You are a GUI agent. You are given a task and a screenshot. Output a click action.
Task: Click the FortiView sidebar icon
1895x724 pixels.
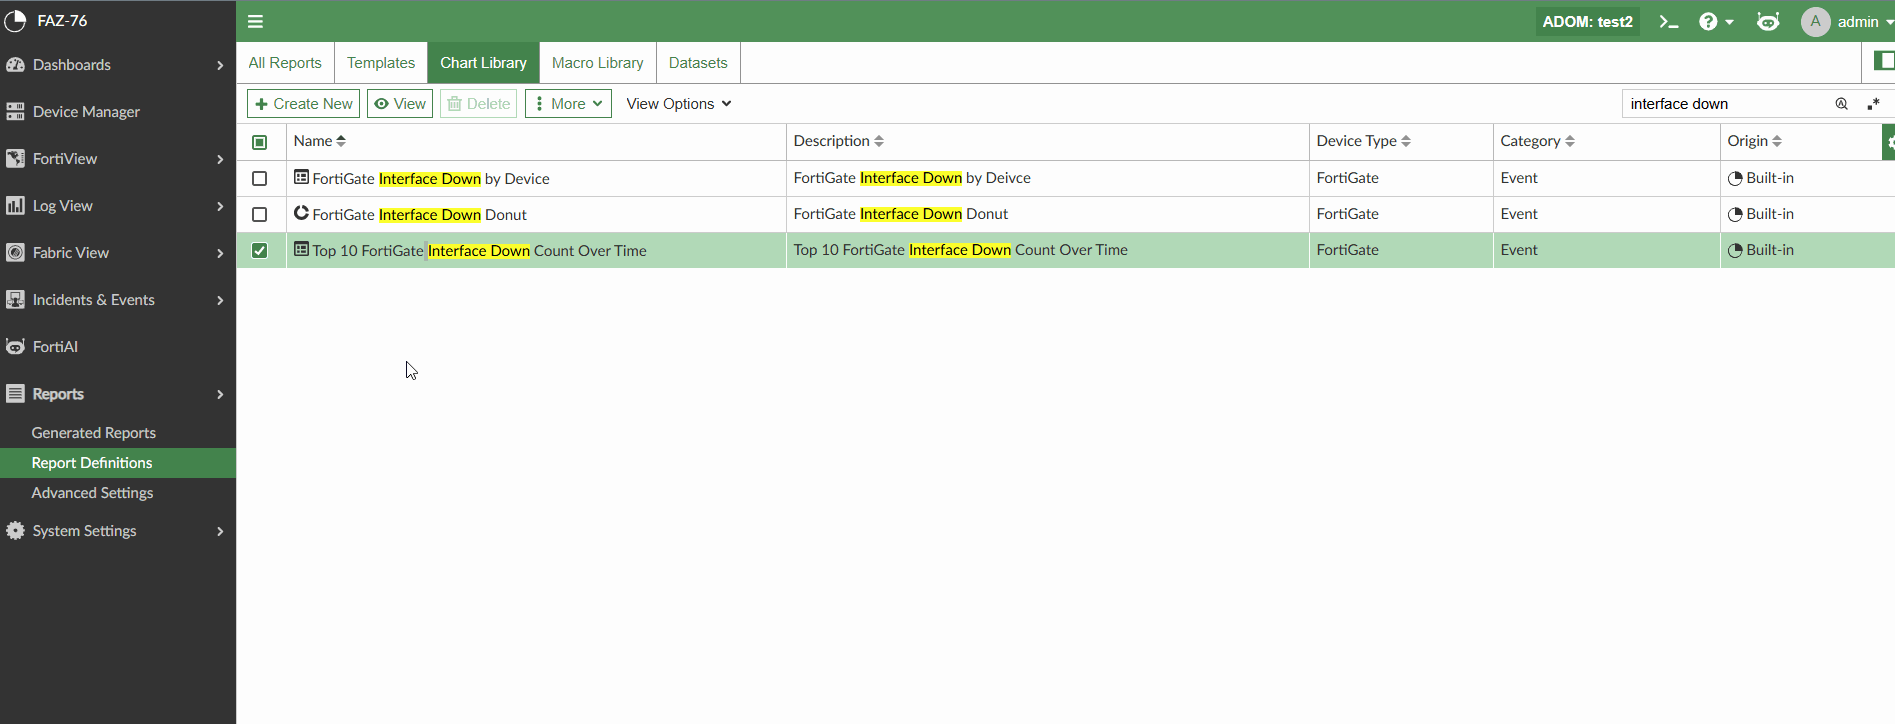coord(15,159)
